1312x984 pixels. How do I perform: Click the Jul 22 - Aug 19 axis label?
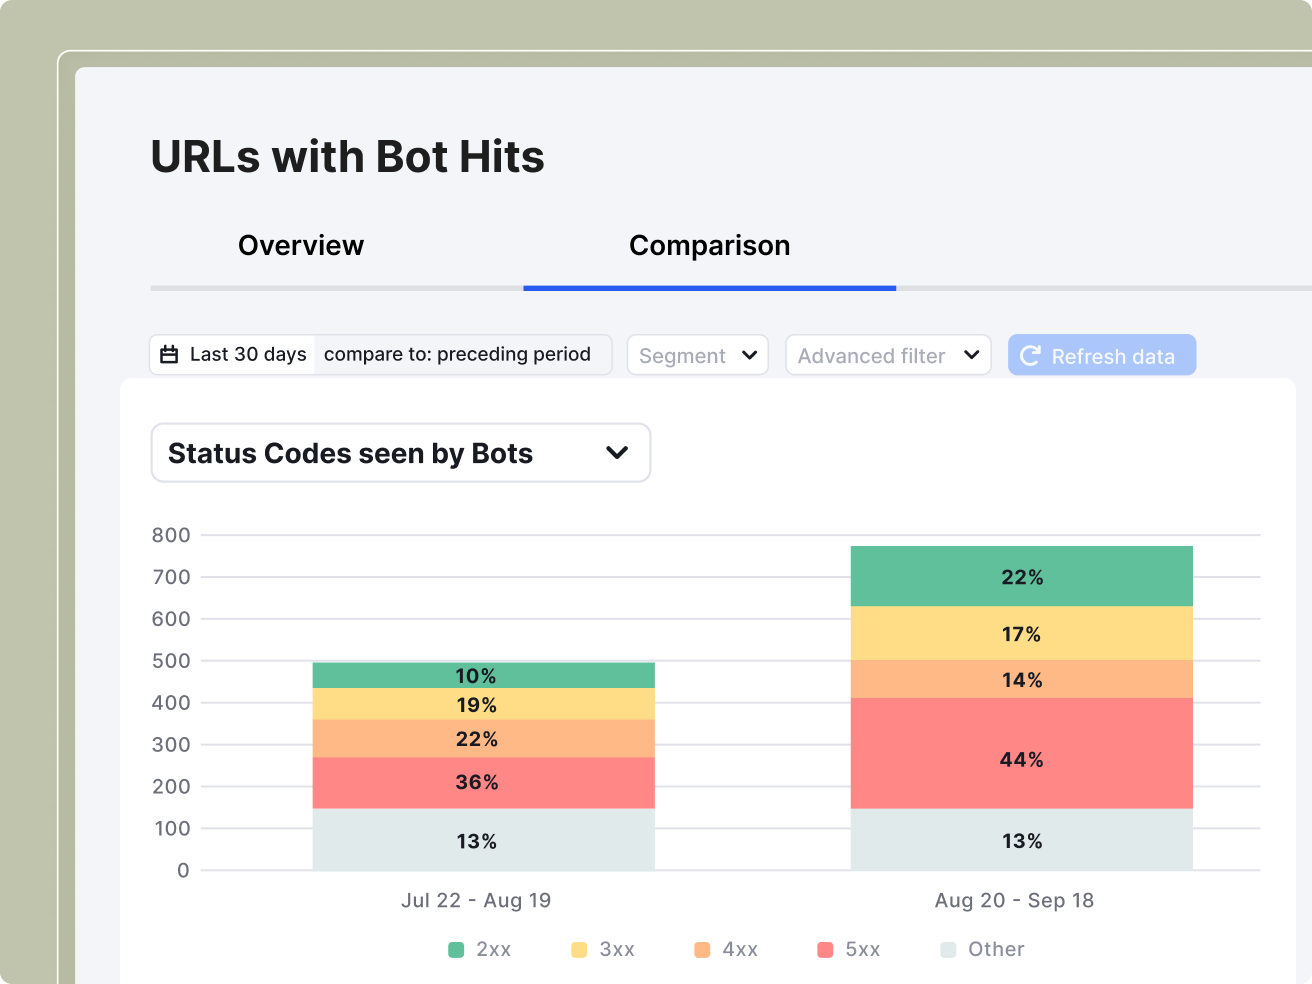[x=476, y=900]
